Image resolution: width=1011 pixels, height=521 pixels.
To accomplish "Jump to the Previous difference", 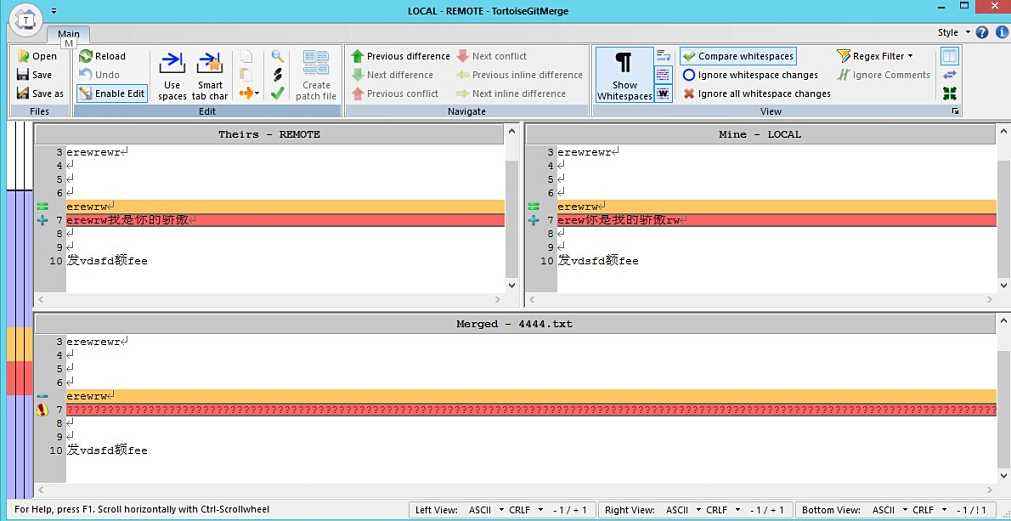I will click(358, 57).
